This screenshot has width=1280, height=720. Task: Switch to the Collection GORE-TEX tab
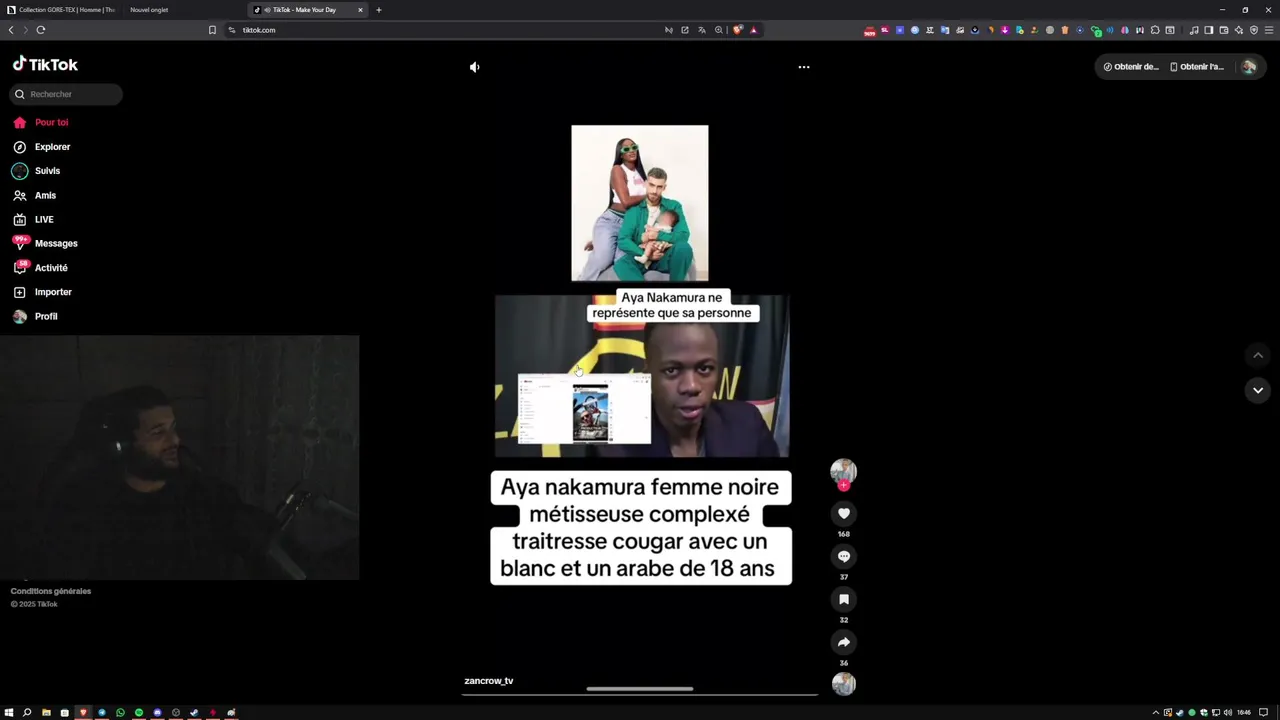62,10
